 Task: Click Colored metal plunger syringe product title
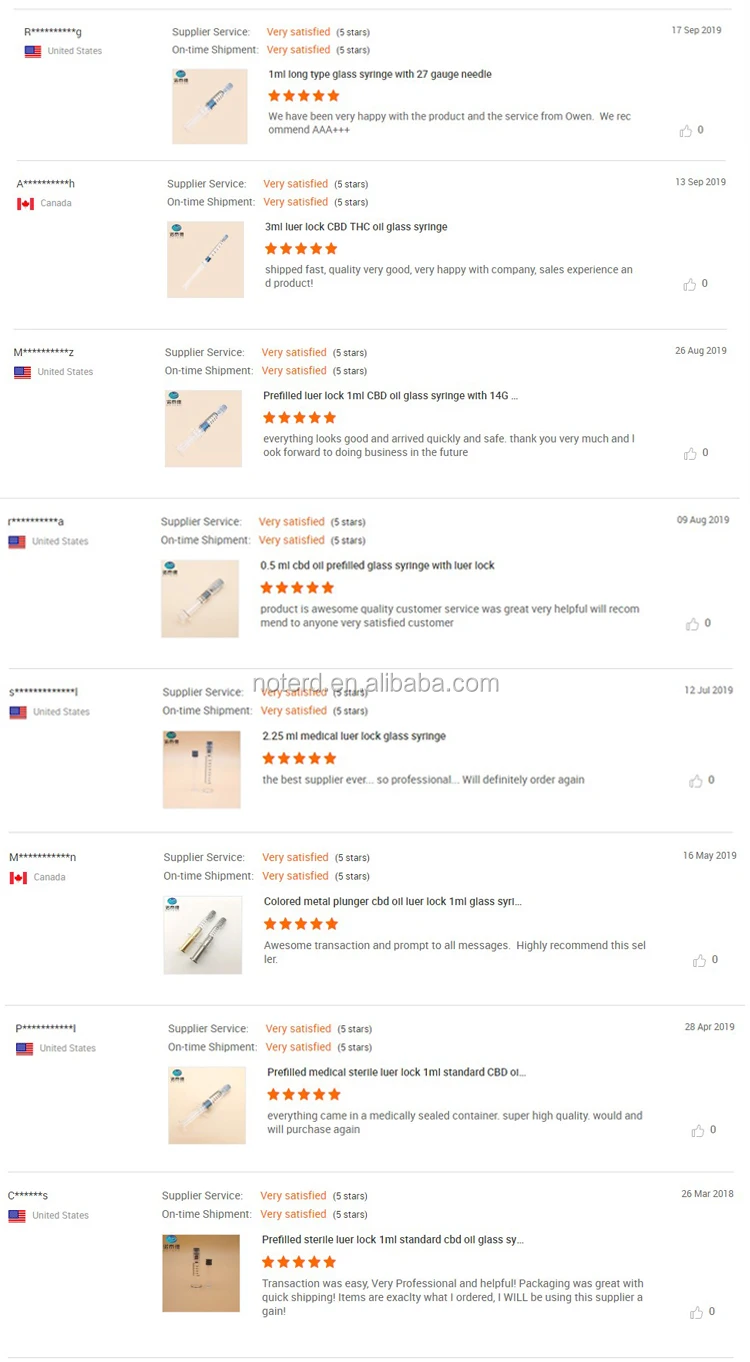click(x=392, y=902)
